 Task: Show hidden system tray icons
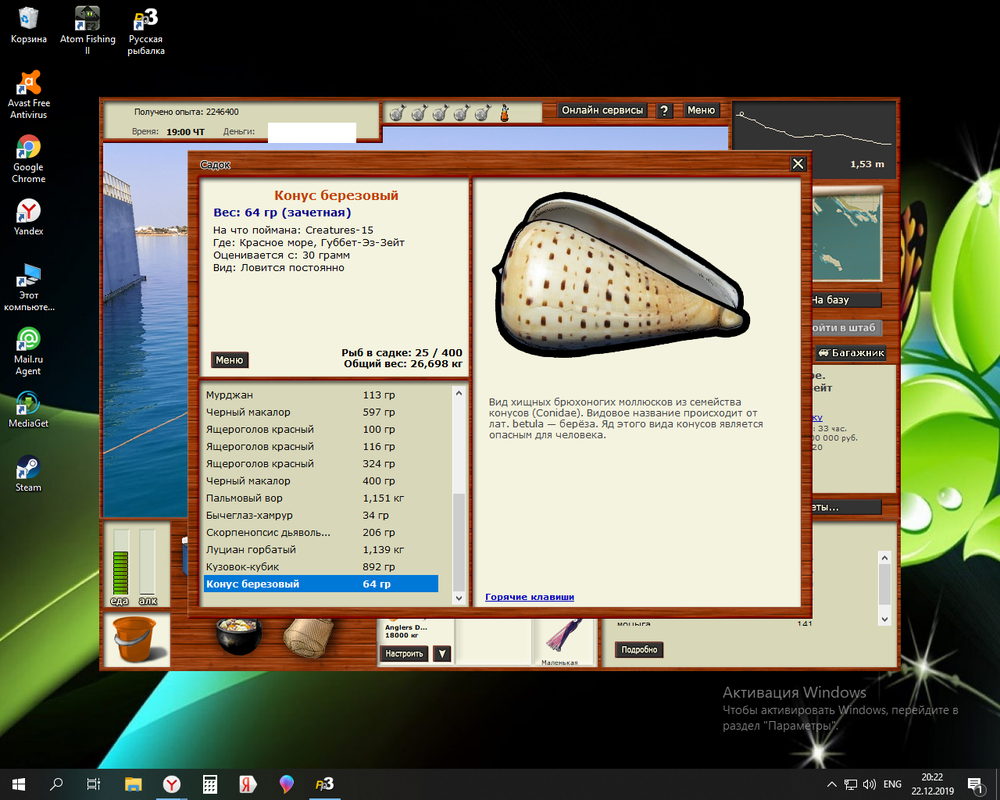coord(833,784)
